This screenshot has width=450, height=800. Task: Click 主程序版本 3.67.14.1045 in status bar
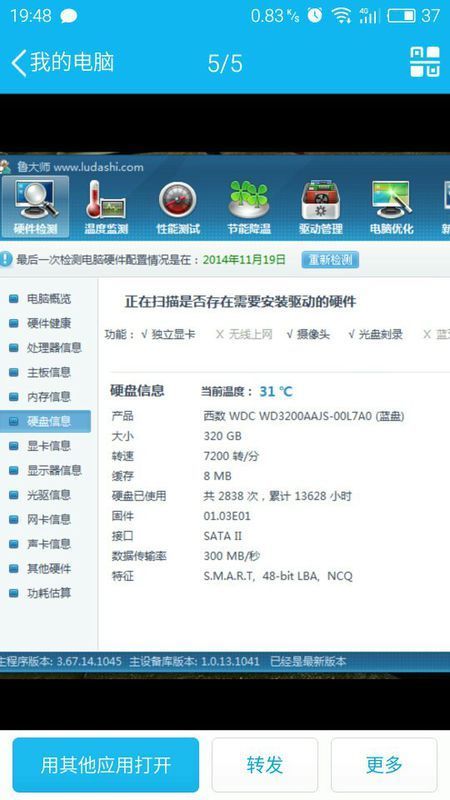click(61, 662)
